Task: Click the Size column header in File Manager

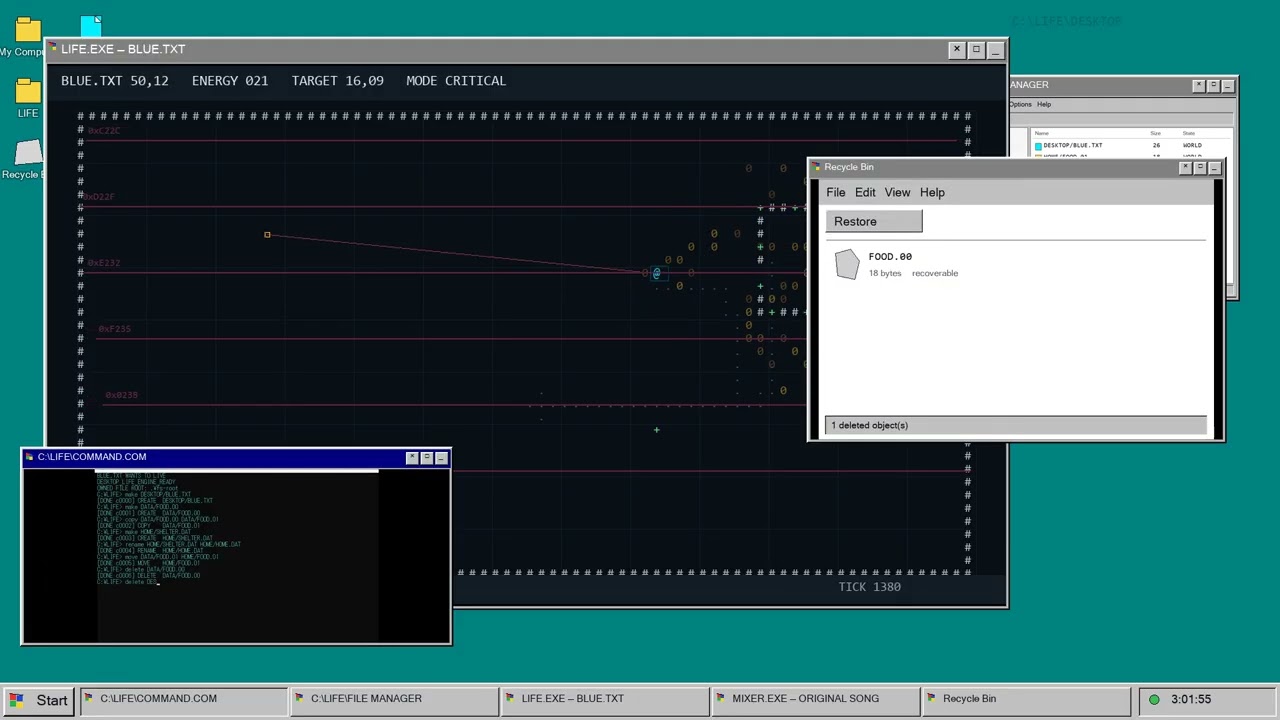Action: coord(1155,133)
